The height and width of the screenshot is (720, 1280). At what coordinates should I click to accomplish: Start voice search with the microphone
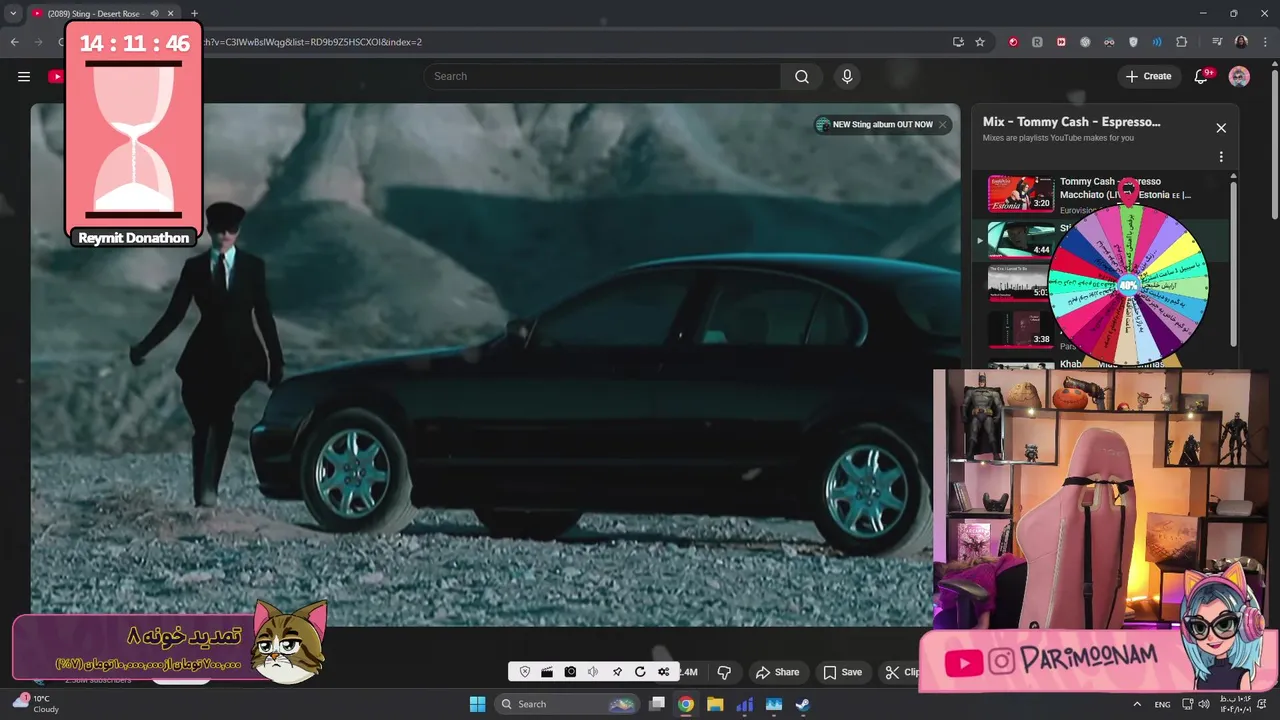(x=847, y=76)
